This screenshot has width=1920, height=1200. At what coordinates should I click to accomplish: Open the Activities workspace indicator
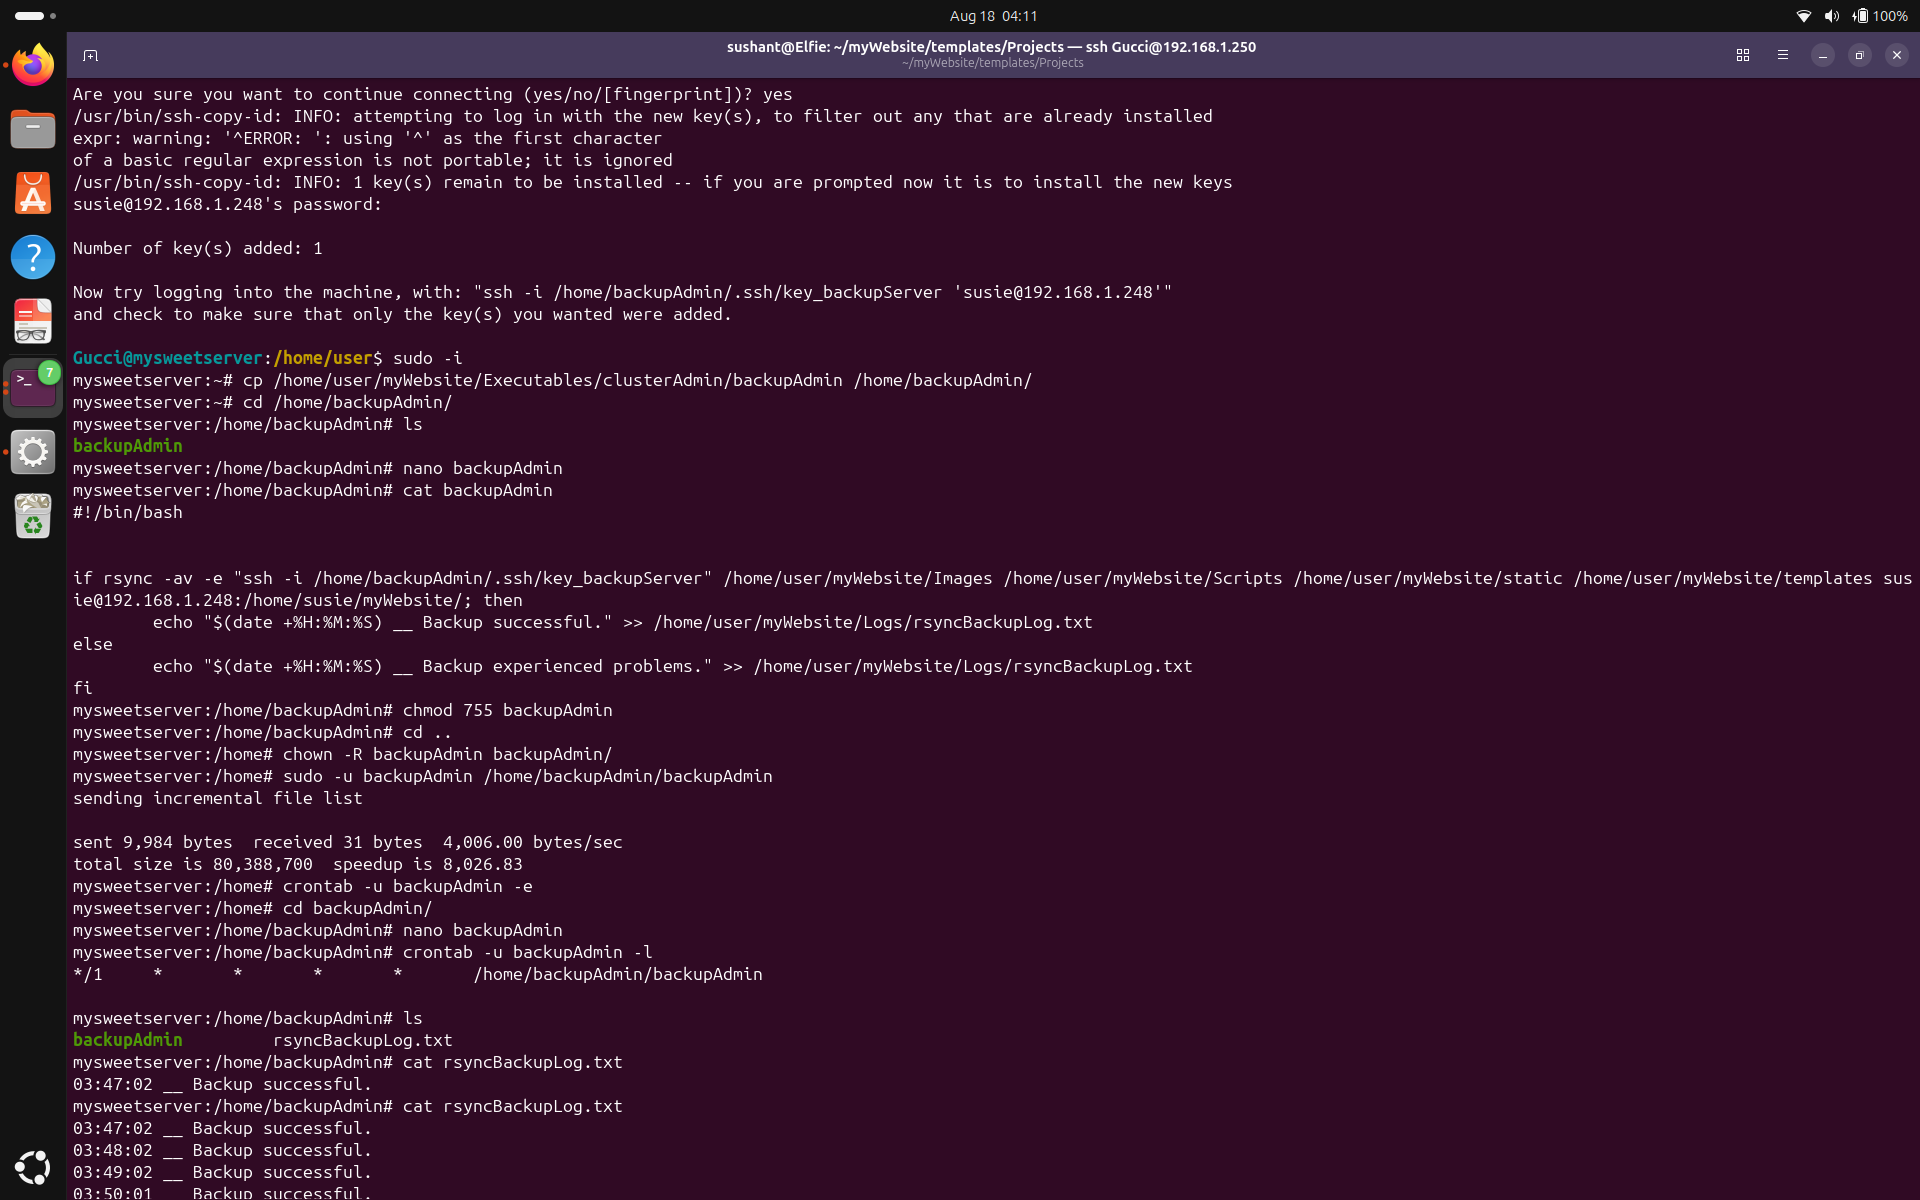35,16
